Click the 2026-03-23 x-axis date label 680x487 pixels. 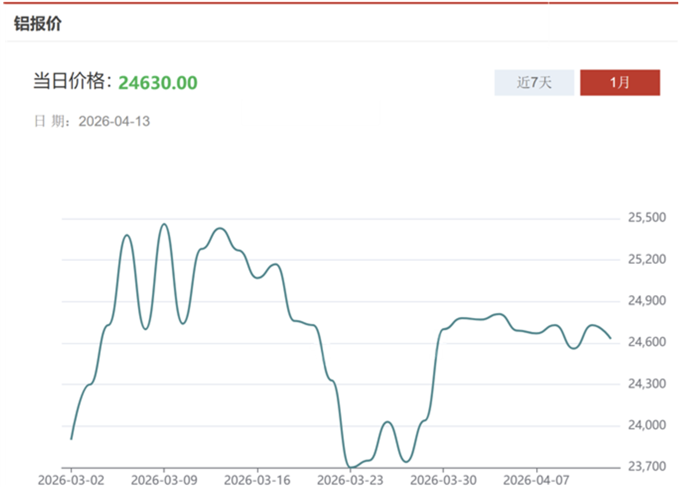coord(351,478)
